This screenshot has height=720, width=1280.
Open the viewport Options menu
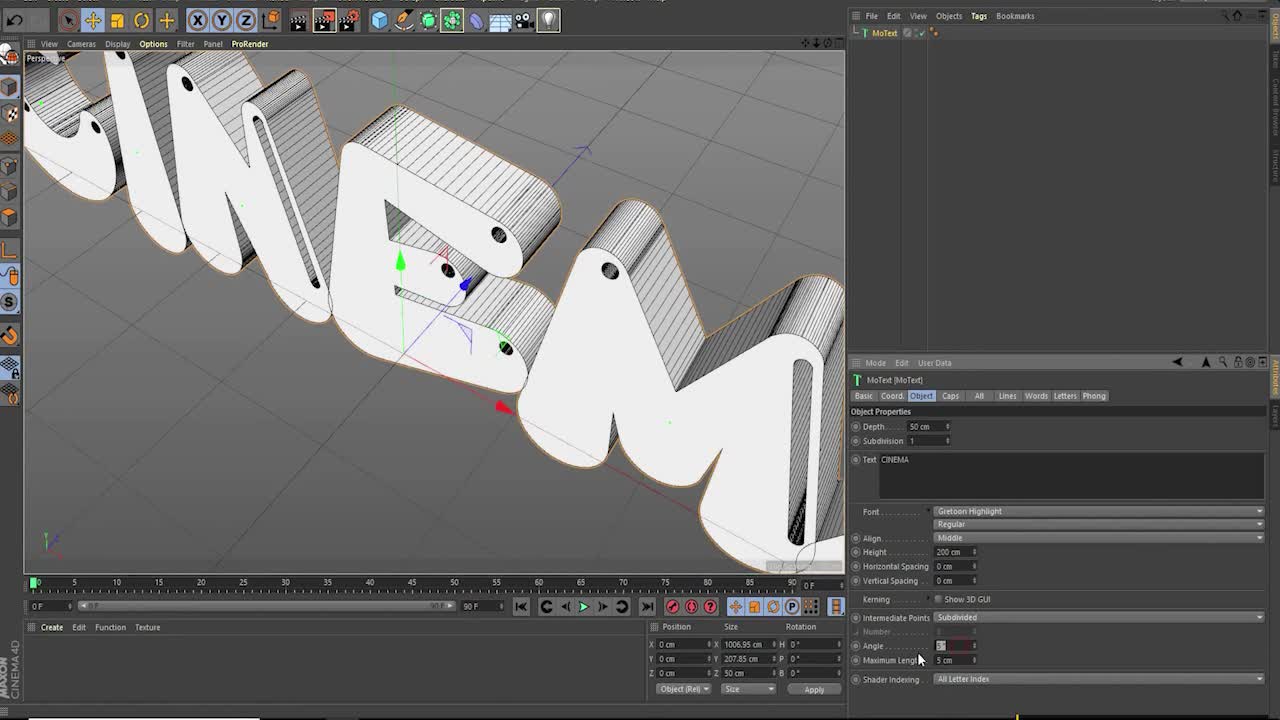pyautogui.click(x=153, y=44)
